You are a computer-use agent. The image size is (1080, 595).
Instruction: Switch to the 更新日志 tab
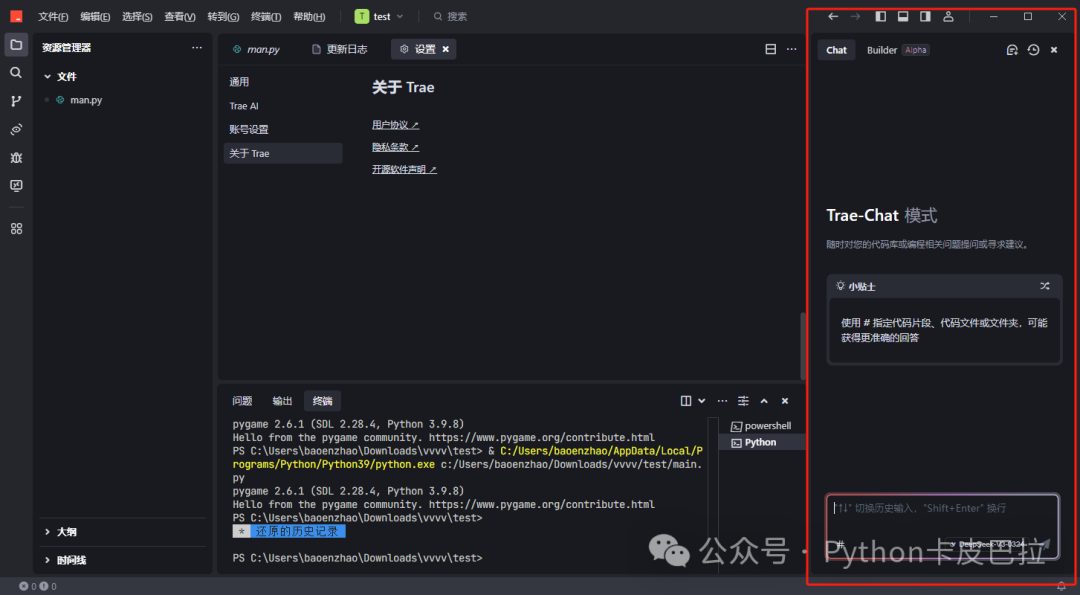[x=340, y=50]
